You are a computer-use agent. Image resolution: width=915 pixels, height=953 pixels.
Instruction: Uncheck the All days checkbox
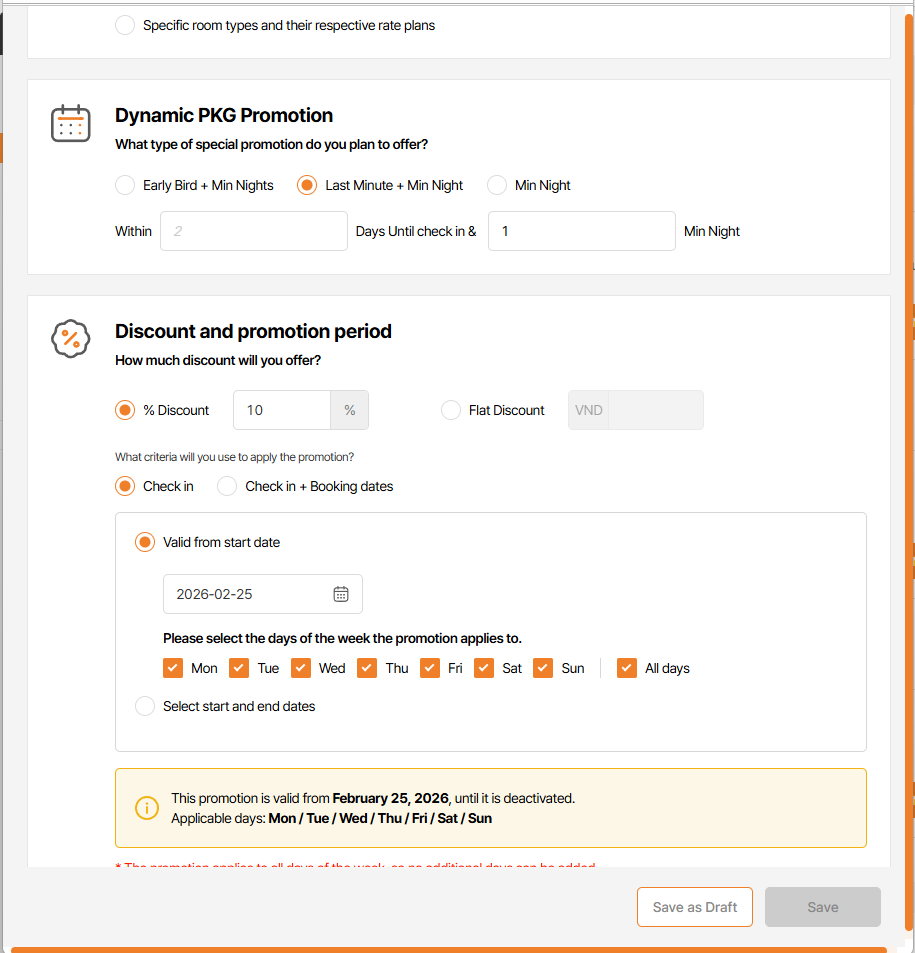pos(627,668)
